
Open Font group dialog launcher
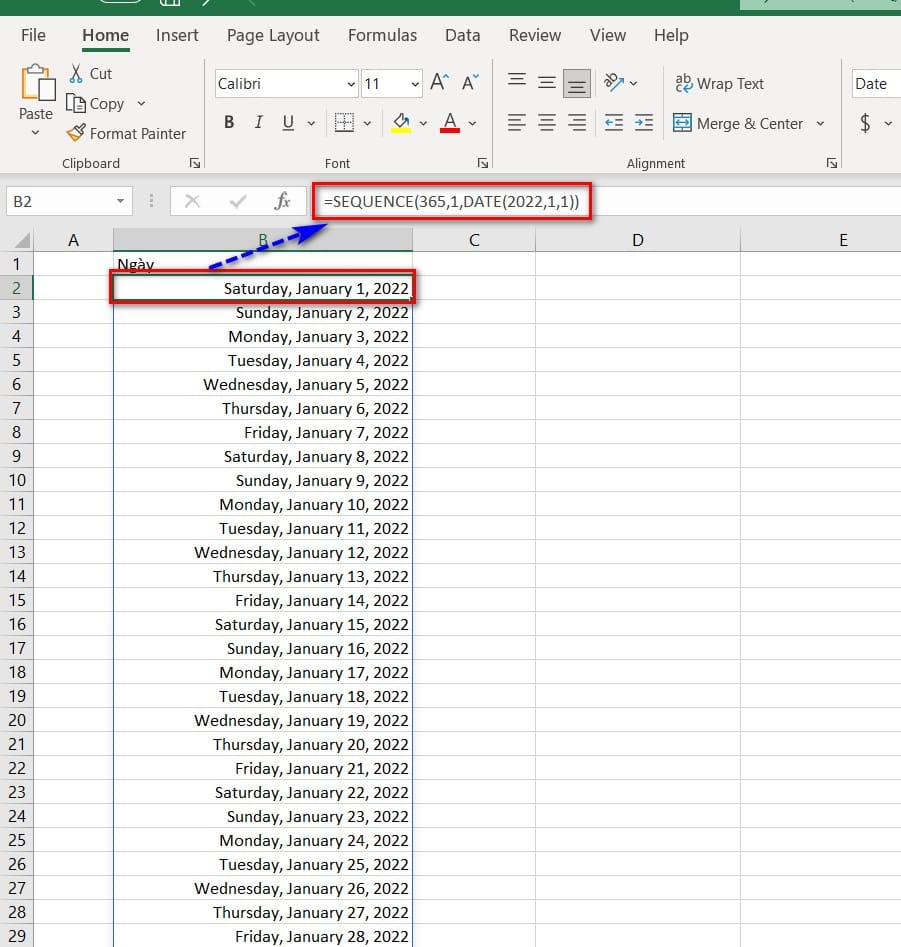pyautogui.click(x=483, y=163)
